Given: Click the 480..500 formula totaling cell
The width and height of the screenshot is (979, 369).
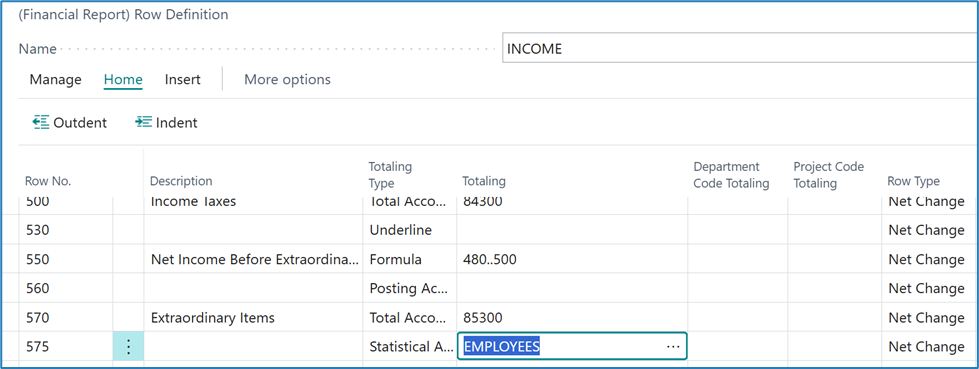Looking at the screenshot, I should click(572, 259).
